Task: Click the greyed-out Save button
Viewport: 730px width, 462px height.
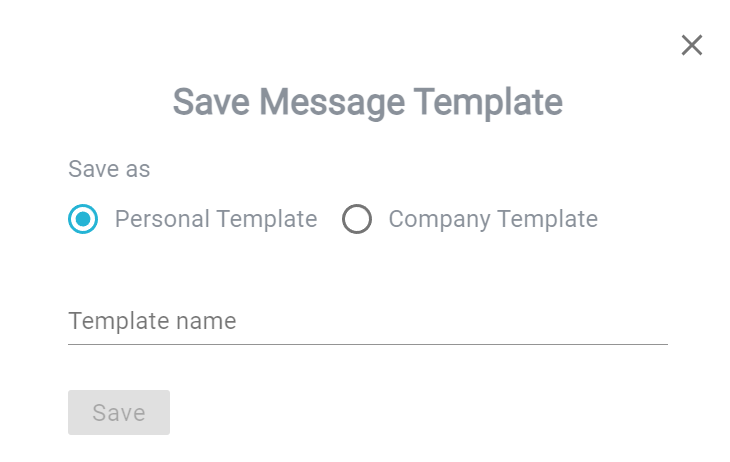Action: pyautogui.click(x=119, y=413)
